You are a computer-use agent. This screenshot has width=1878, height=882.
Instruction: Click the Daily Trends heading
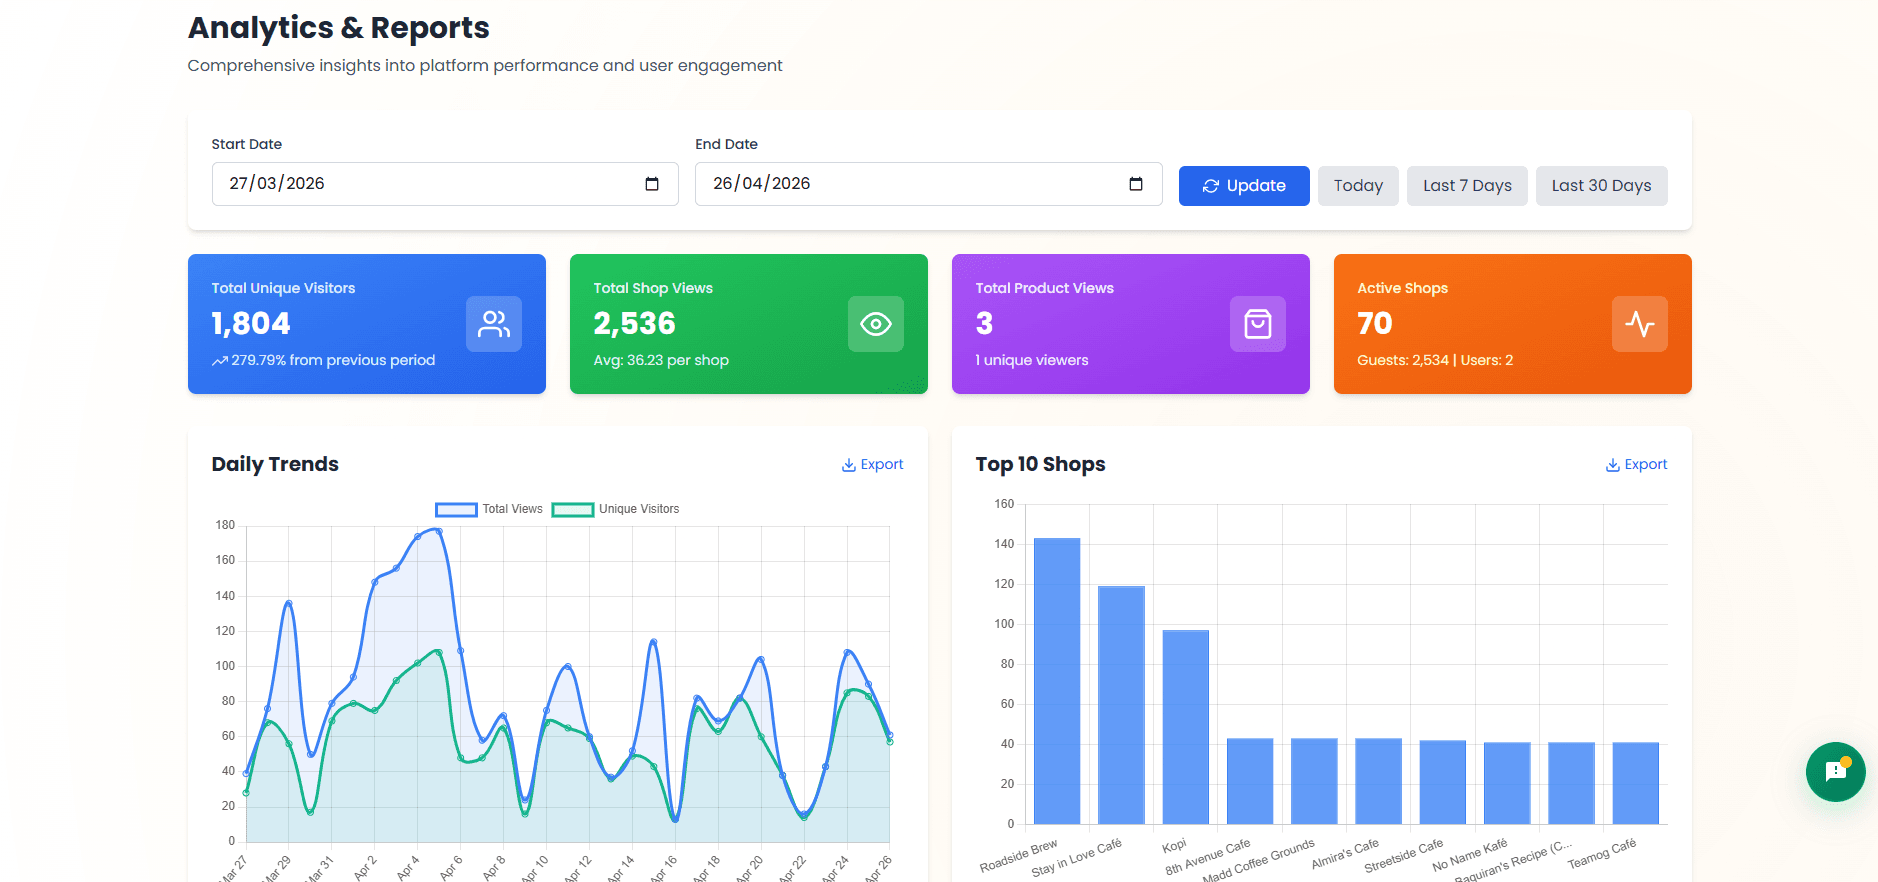point(275,464)
